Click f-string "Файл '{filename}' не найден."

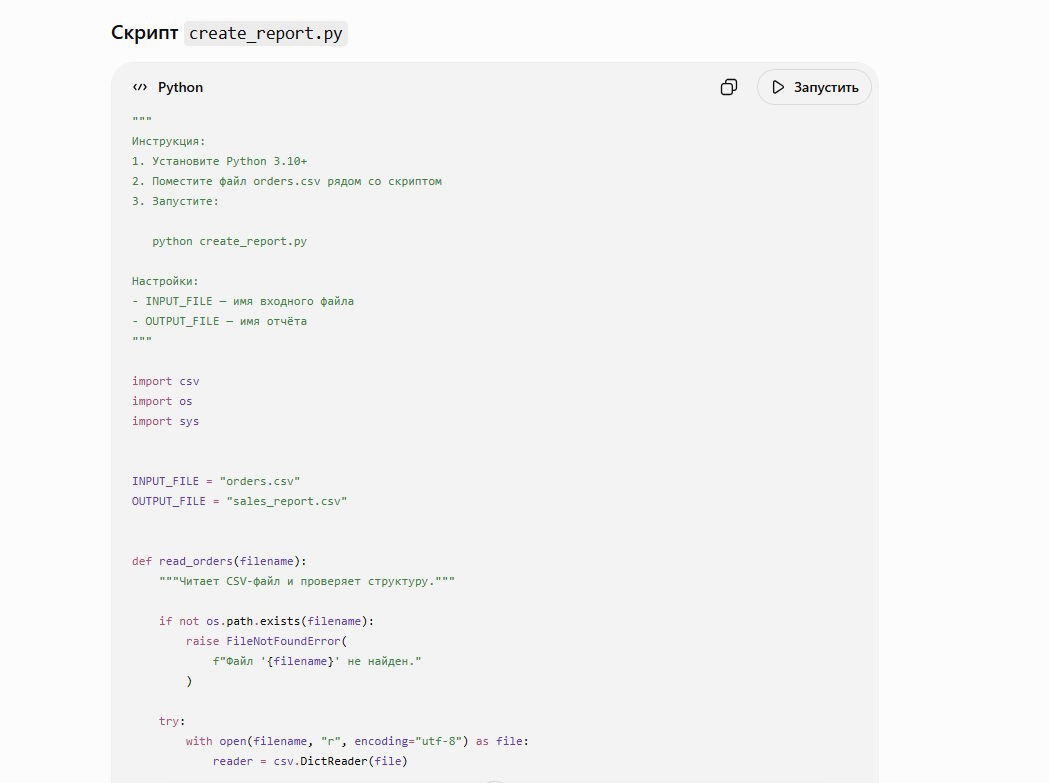[317, 661]
